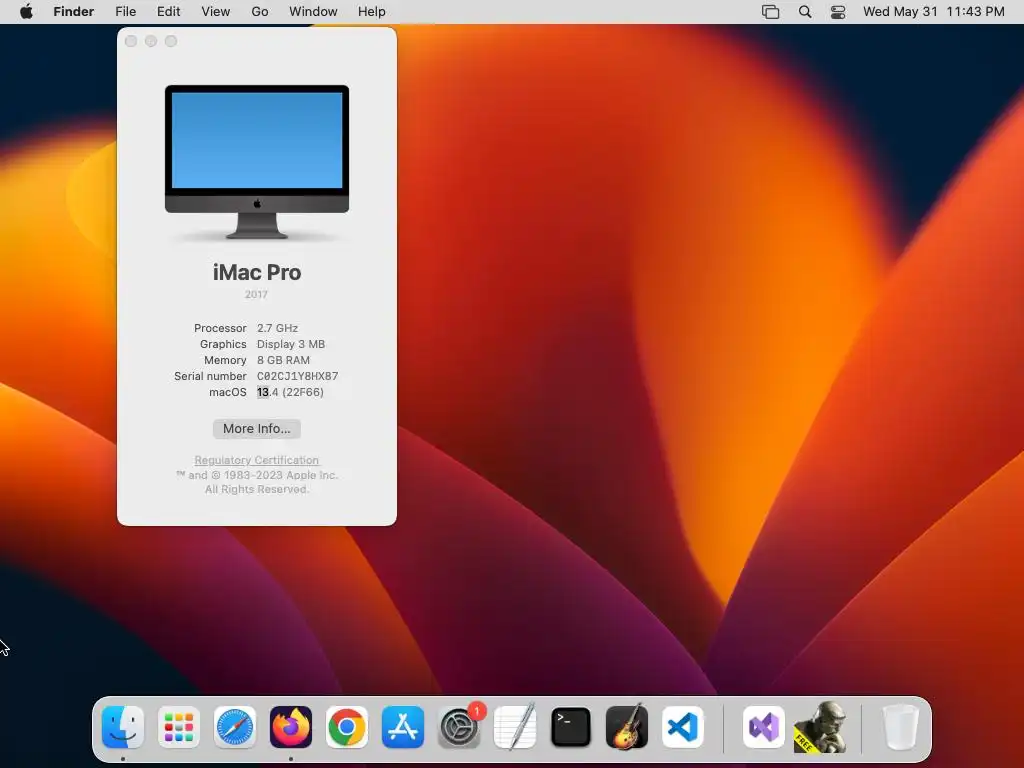1024x768 pixels.
Task: Click the 8 GB RAM memory value
Action: tap(283, 360)
